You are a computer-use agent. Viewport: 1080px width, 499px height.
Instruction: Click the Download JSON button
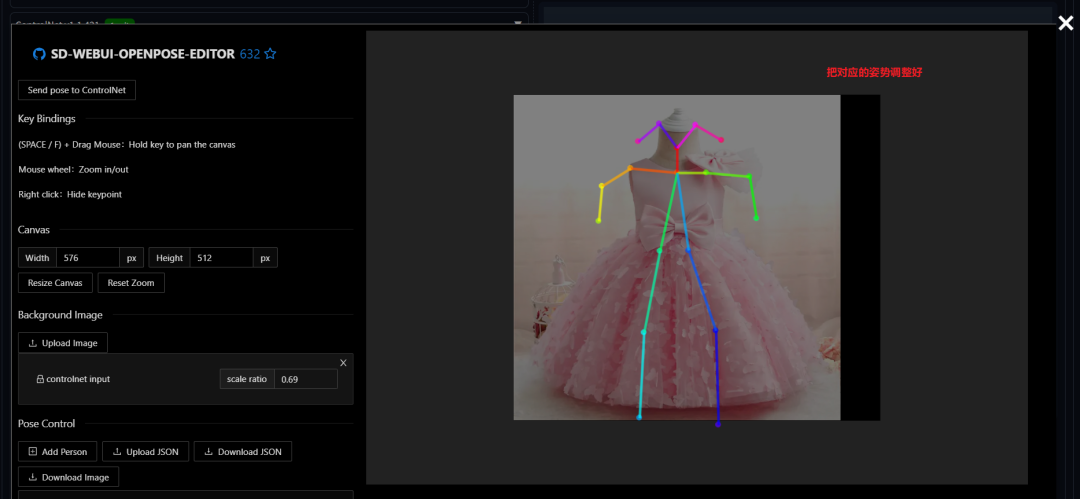(242, 451)
